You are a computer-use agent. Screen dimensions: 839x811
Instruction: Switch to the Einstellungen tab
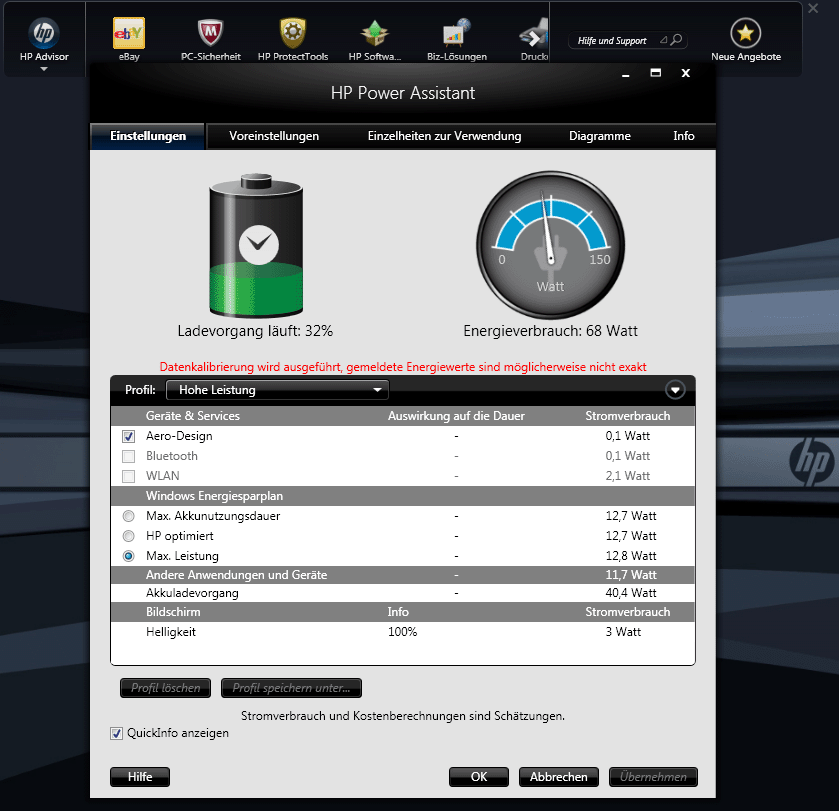pyautogui.click(x=148, y=136)
